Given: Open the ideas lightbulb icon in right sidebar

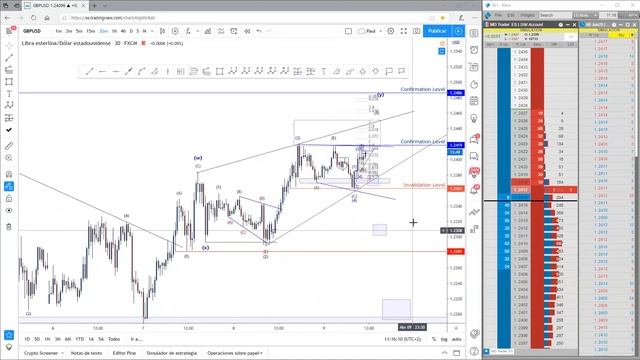Looking at the screenshot, I should click(x=474, y=118).
